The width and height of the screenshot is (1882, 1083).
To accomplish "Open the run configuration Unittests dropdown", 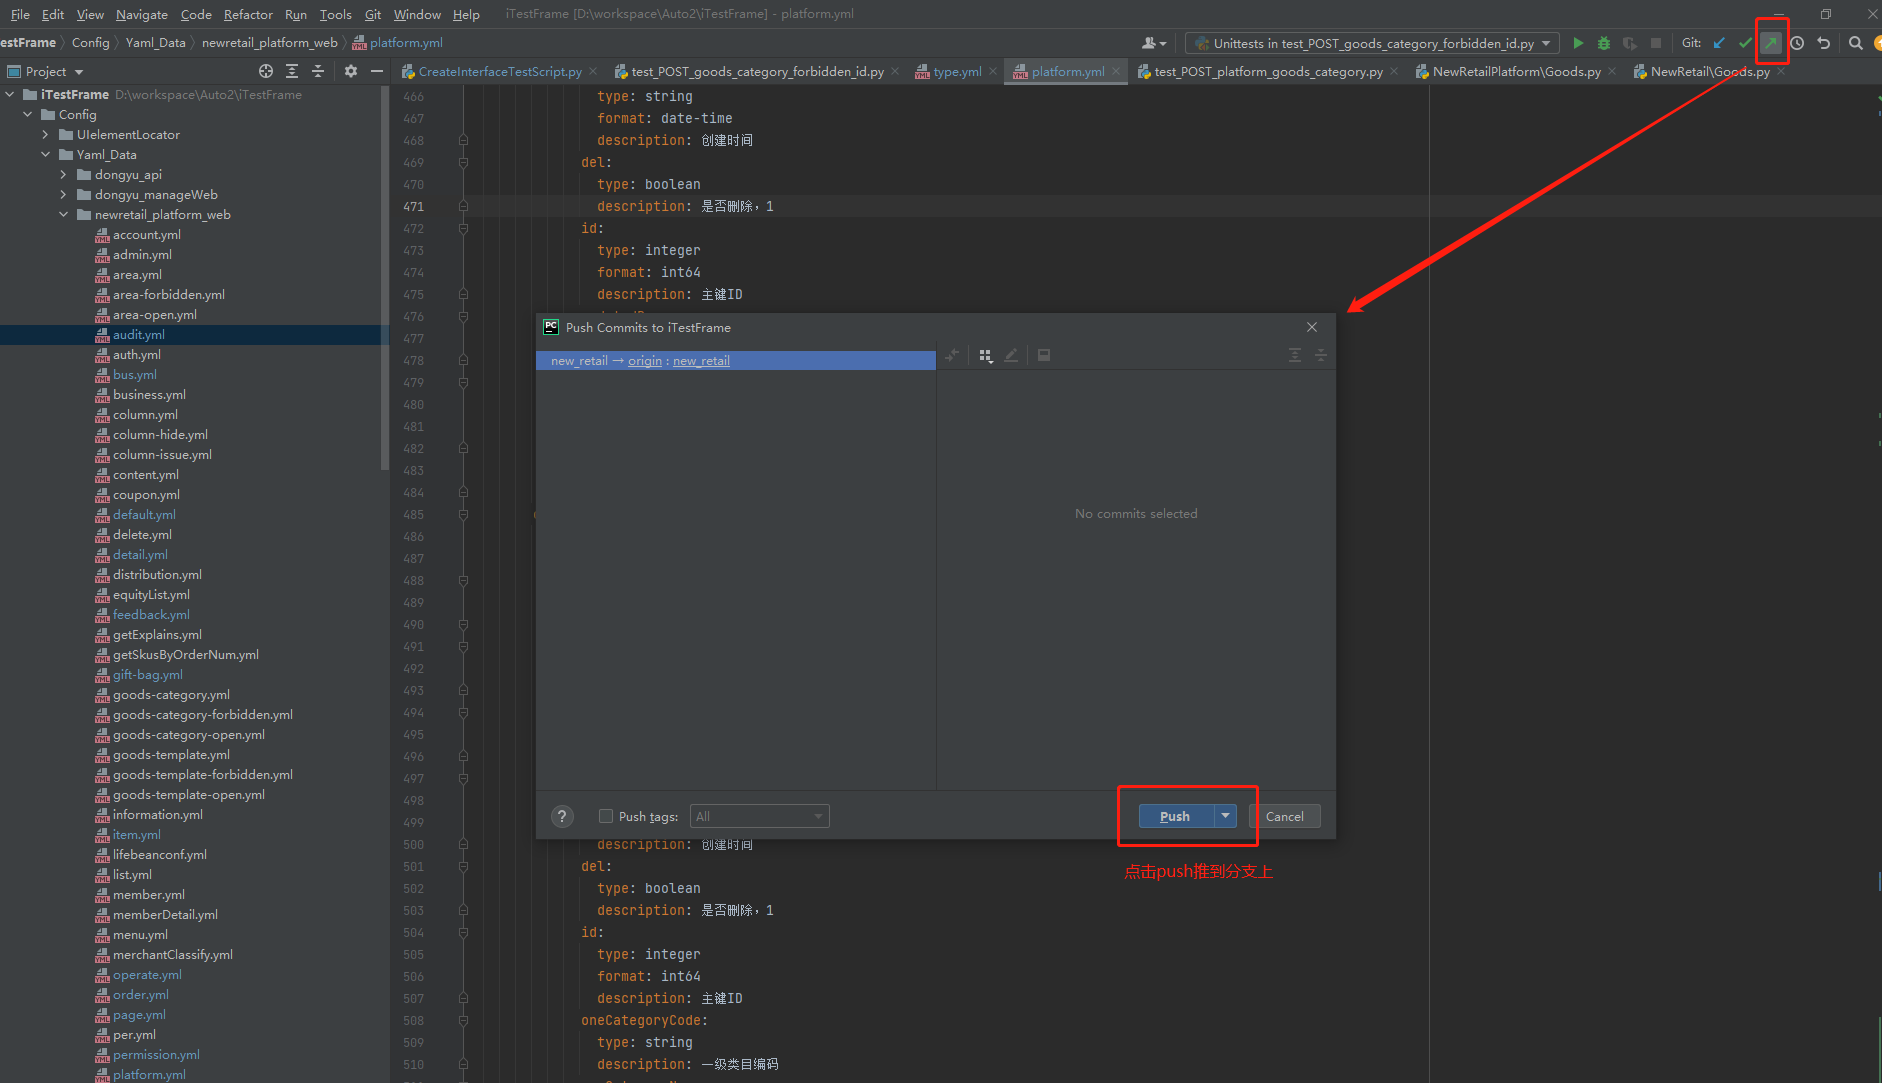I will [1372, 43].
